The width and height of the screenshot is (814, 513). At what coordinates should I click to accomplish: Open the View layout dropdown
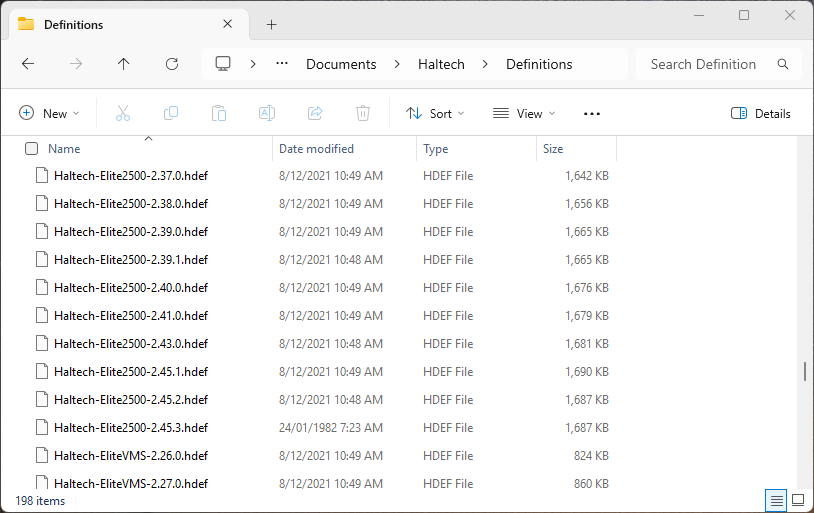[524, 113]
